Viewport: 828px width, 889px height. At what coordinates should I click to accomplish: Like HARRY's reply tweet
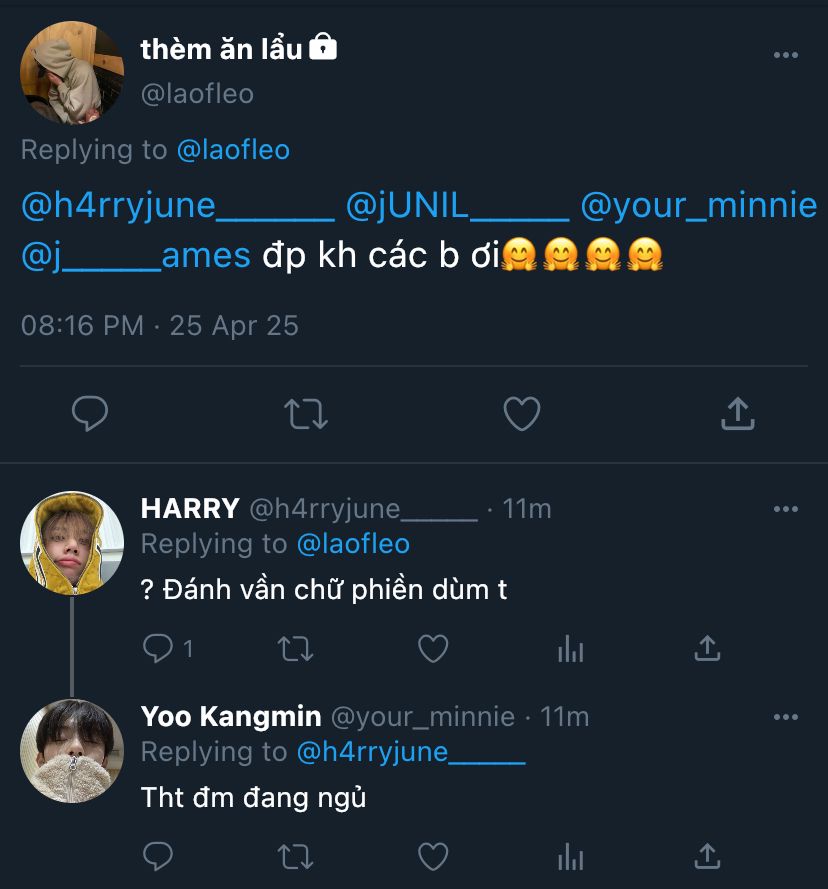432,649
